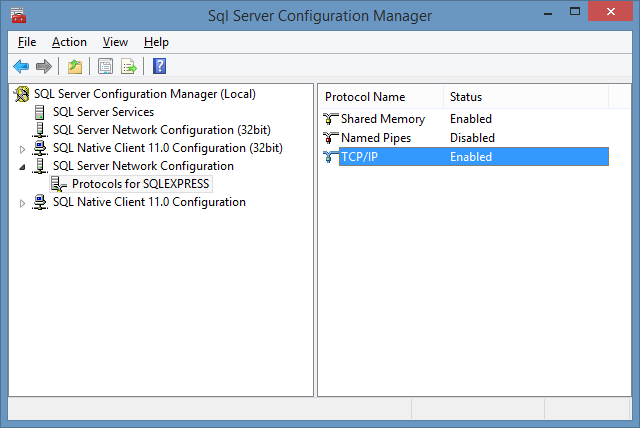Click the Named Pipes protocol icon
The height and width of the screenshot is (428, 640).
pyautogui.click(x=331, y=138)
